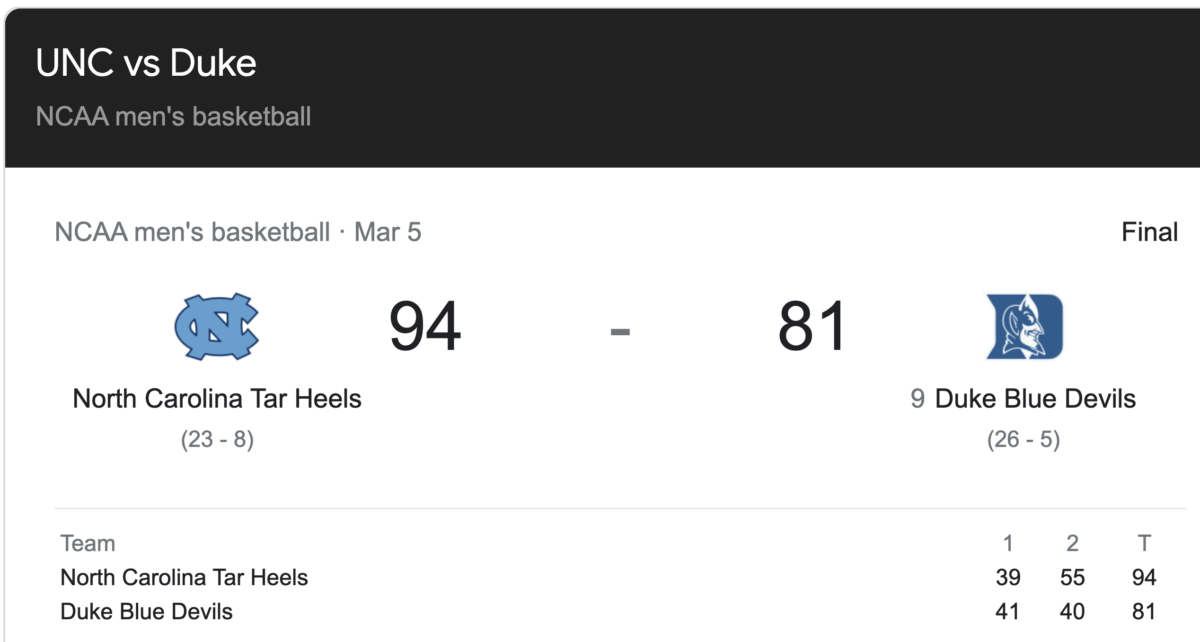Click the NCAA men's basketball subtitle in header

tap(173, 117)
